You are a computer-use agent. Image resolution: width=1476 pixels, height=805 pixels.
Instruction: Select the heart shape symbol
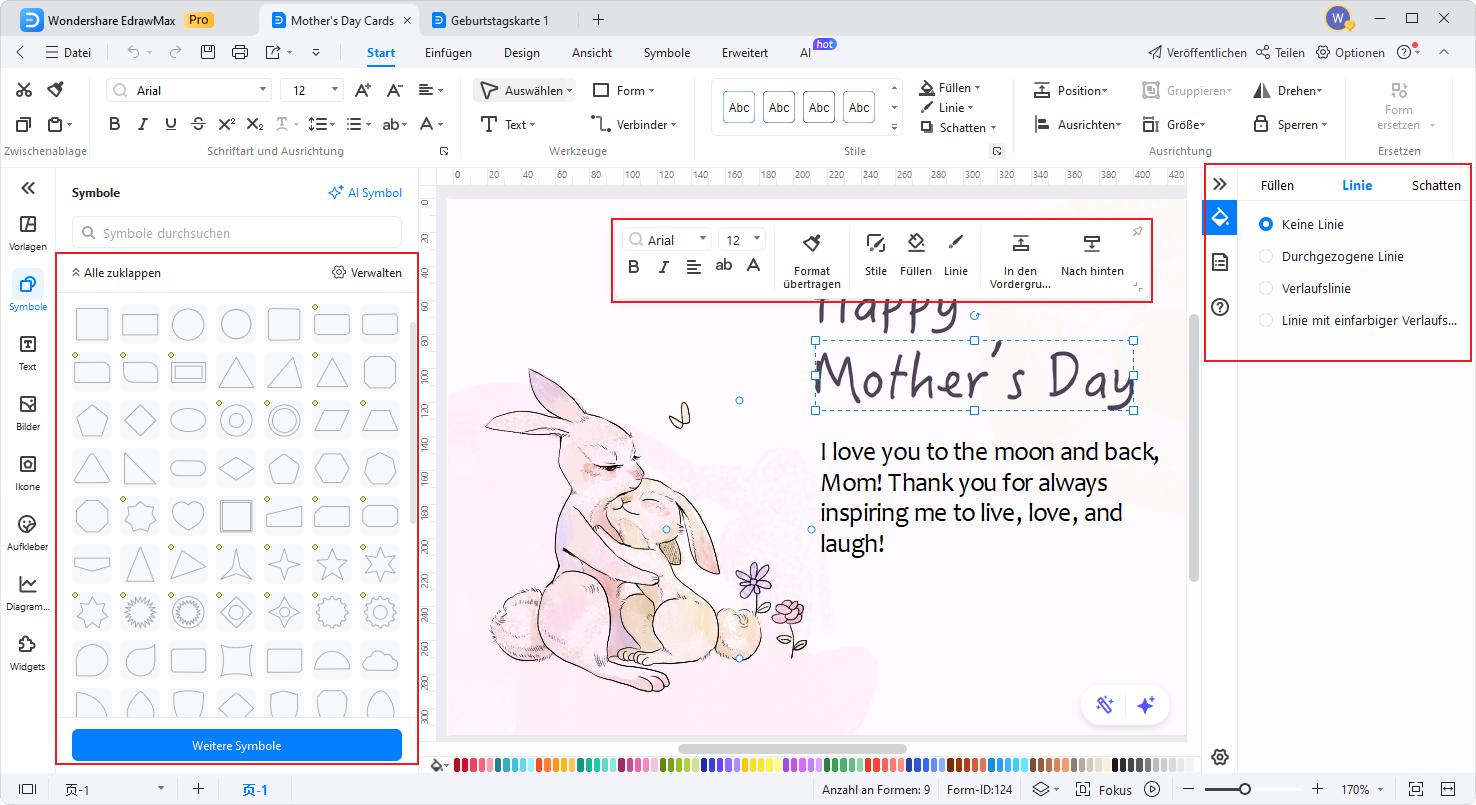click(188, 516)
